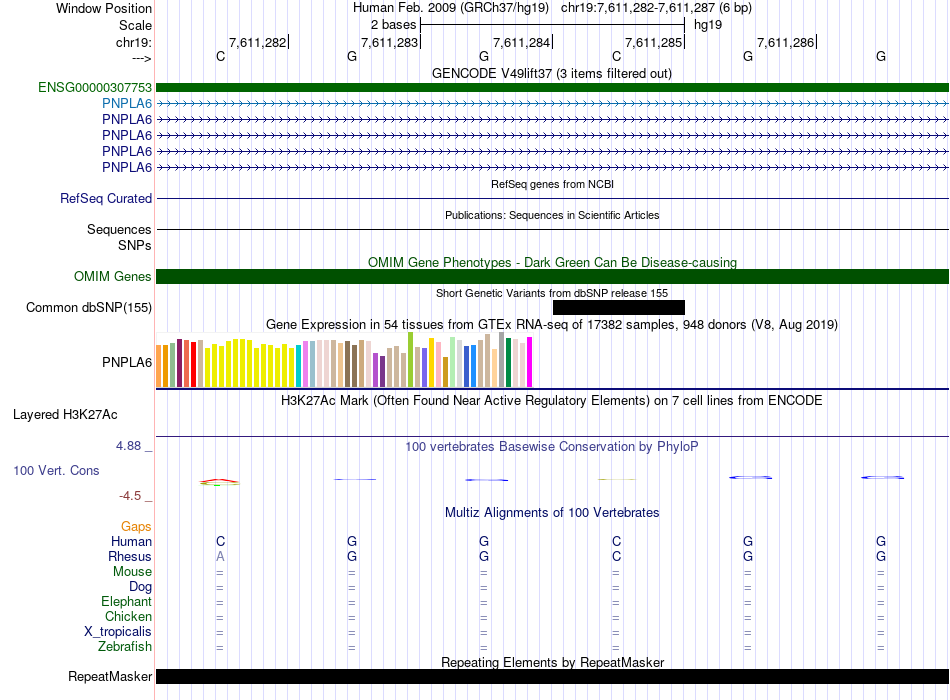
Task: Click 'Multiz Alignments of 100 Vertebrates' title
Action: 552,513
